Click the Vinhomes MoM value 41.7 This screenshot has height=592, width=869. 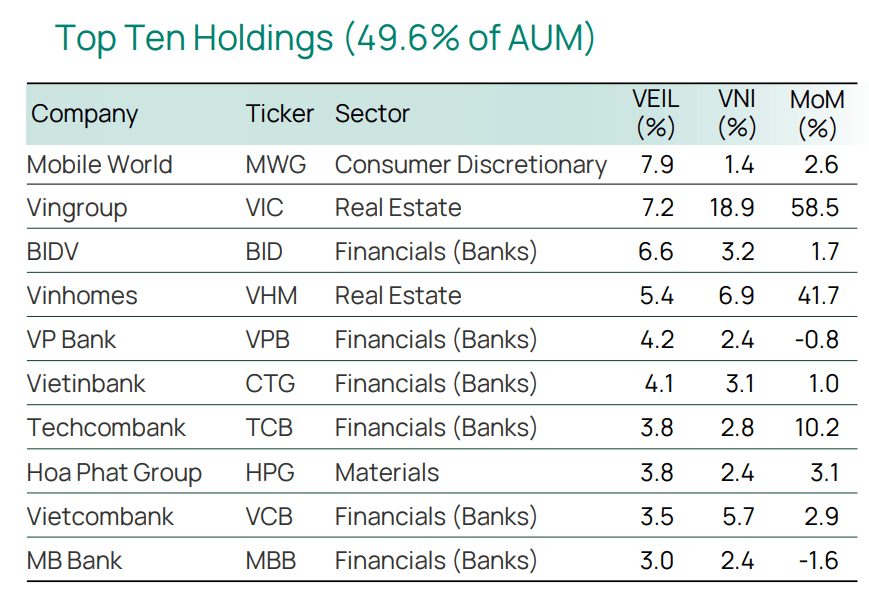coord(818,295)
